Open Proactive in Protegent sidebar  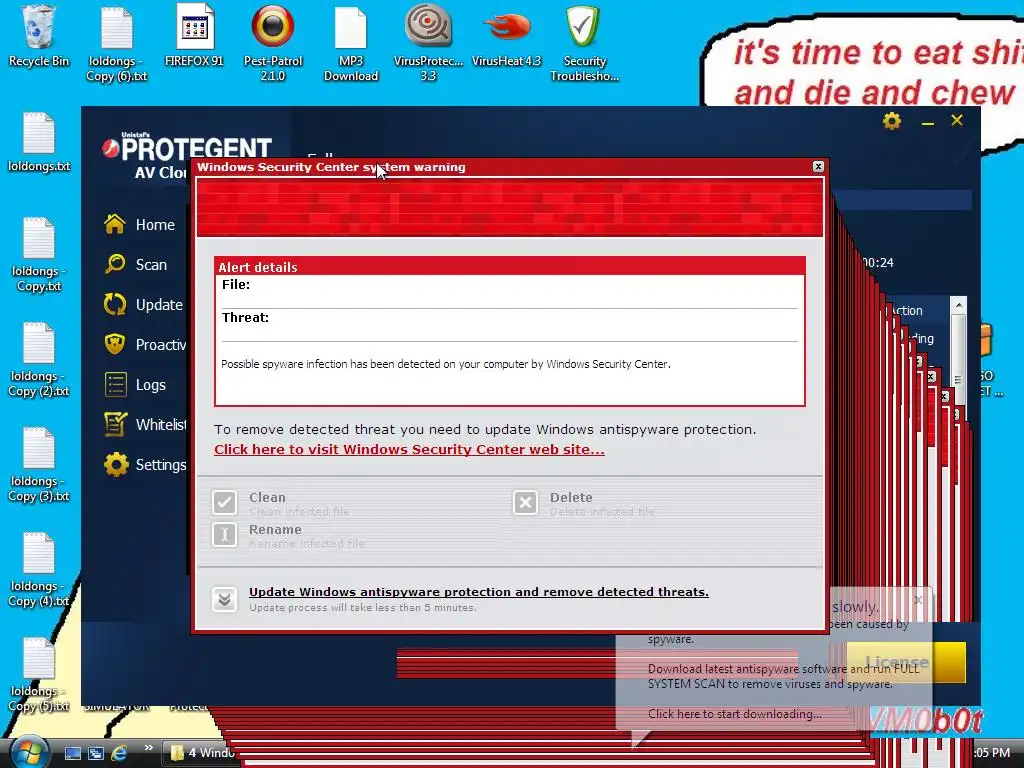point(145,344)
